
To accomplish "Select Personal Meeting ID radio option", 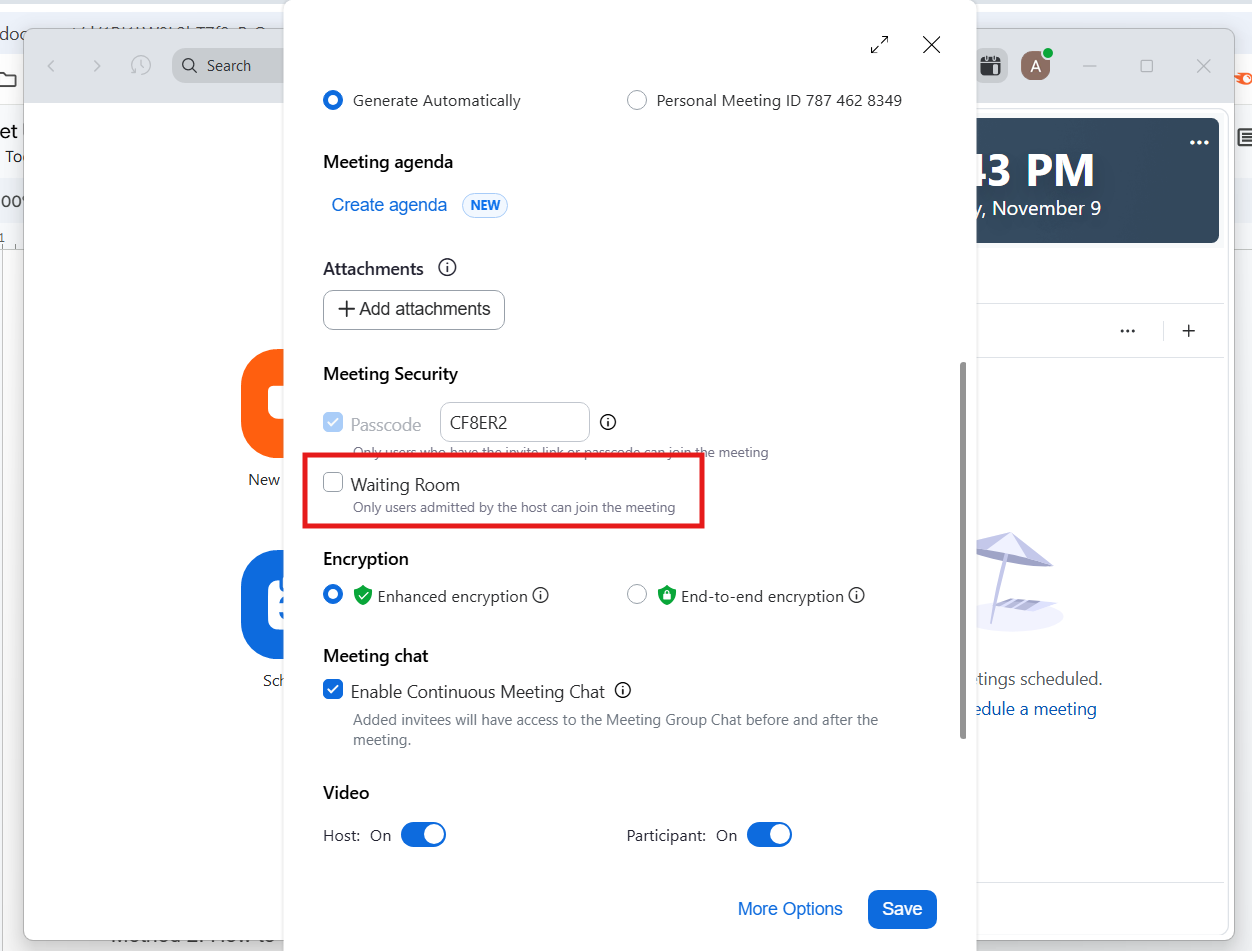I will (637, 100).
